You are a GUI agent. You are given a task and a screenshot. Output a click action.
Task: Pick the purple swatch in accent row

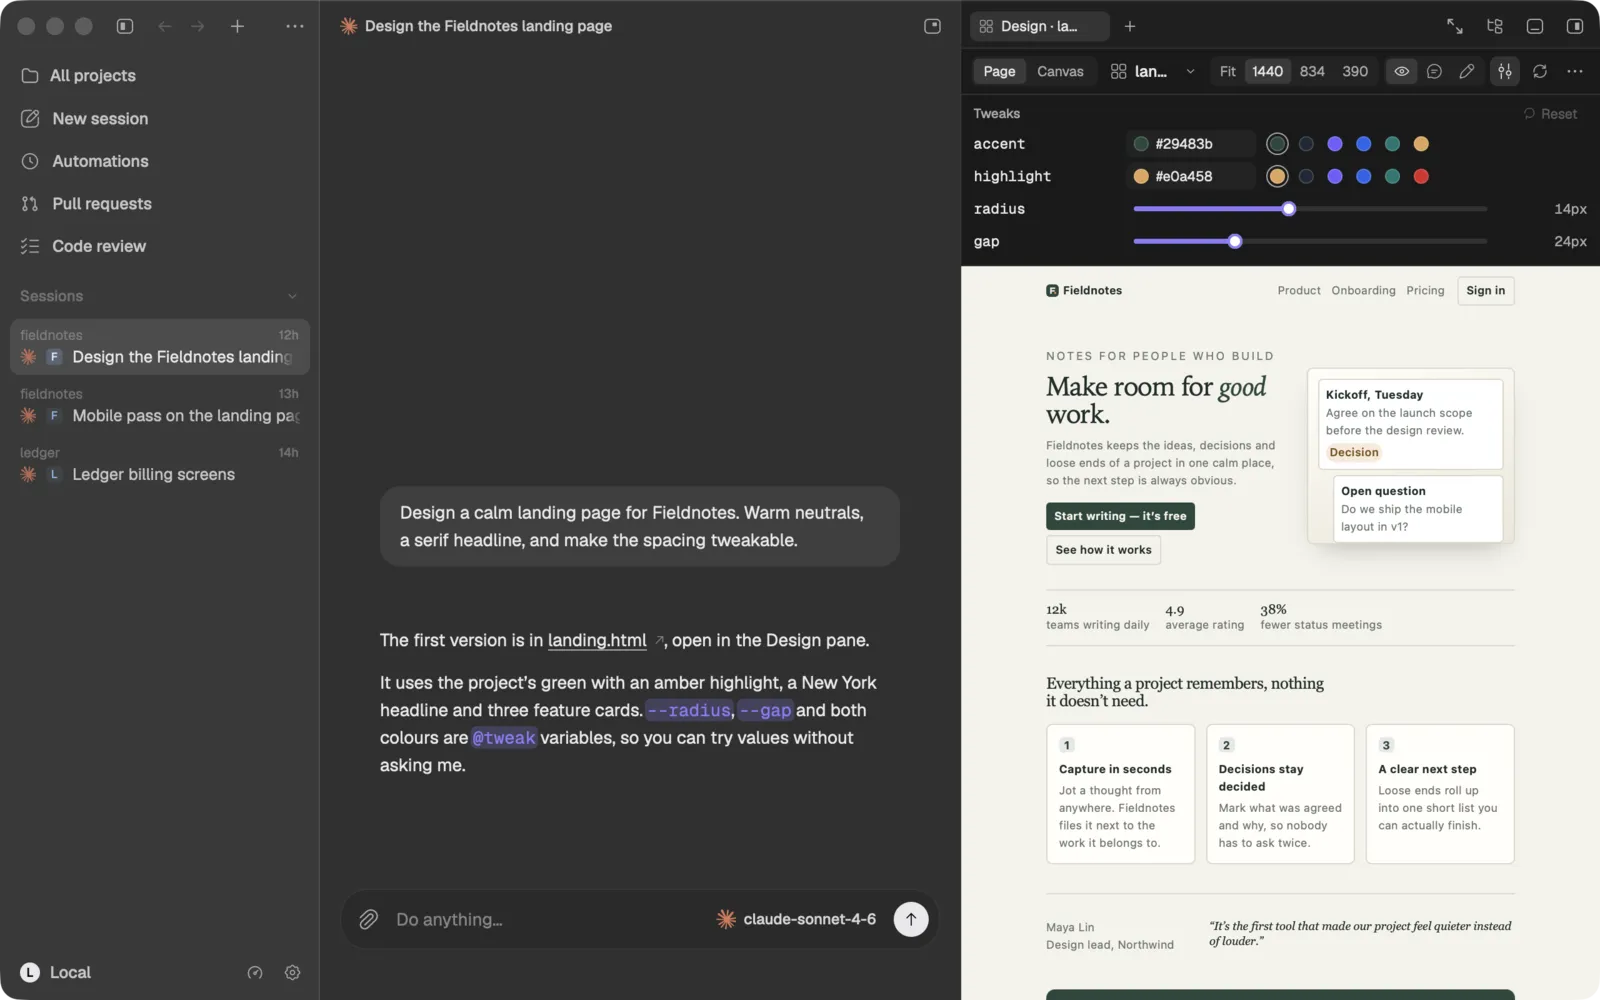pyautogui.click(x=1334, y=144)
